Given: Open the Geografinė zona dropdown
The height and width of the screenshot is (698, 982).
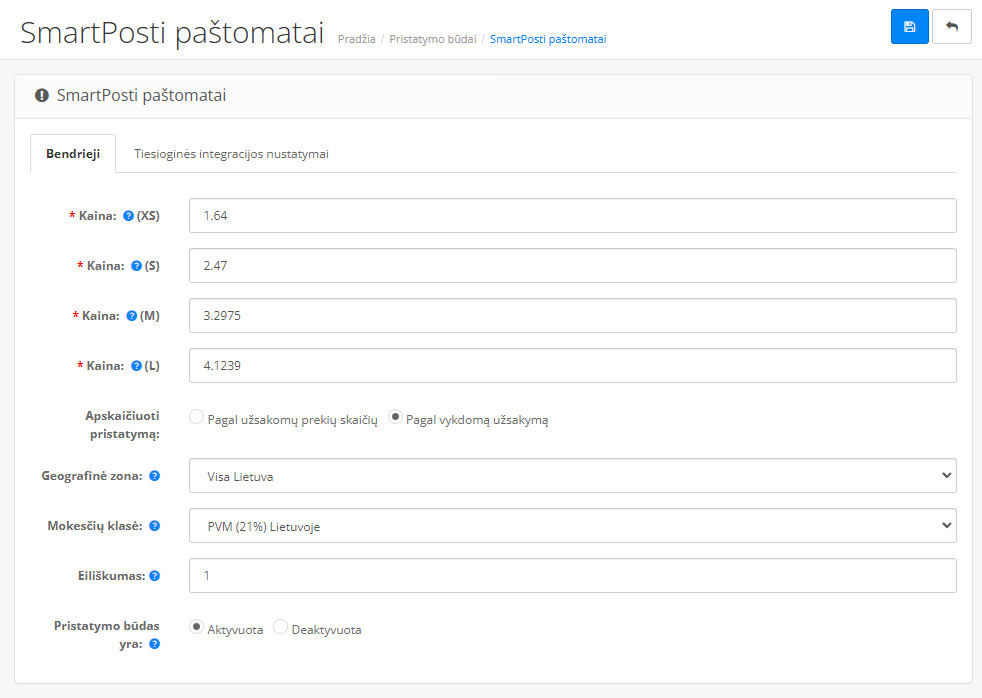Looking at the screenshot, I should click(x=572, y=476).
